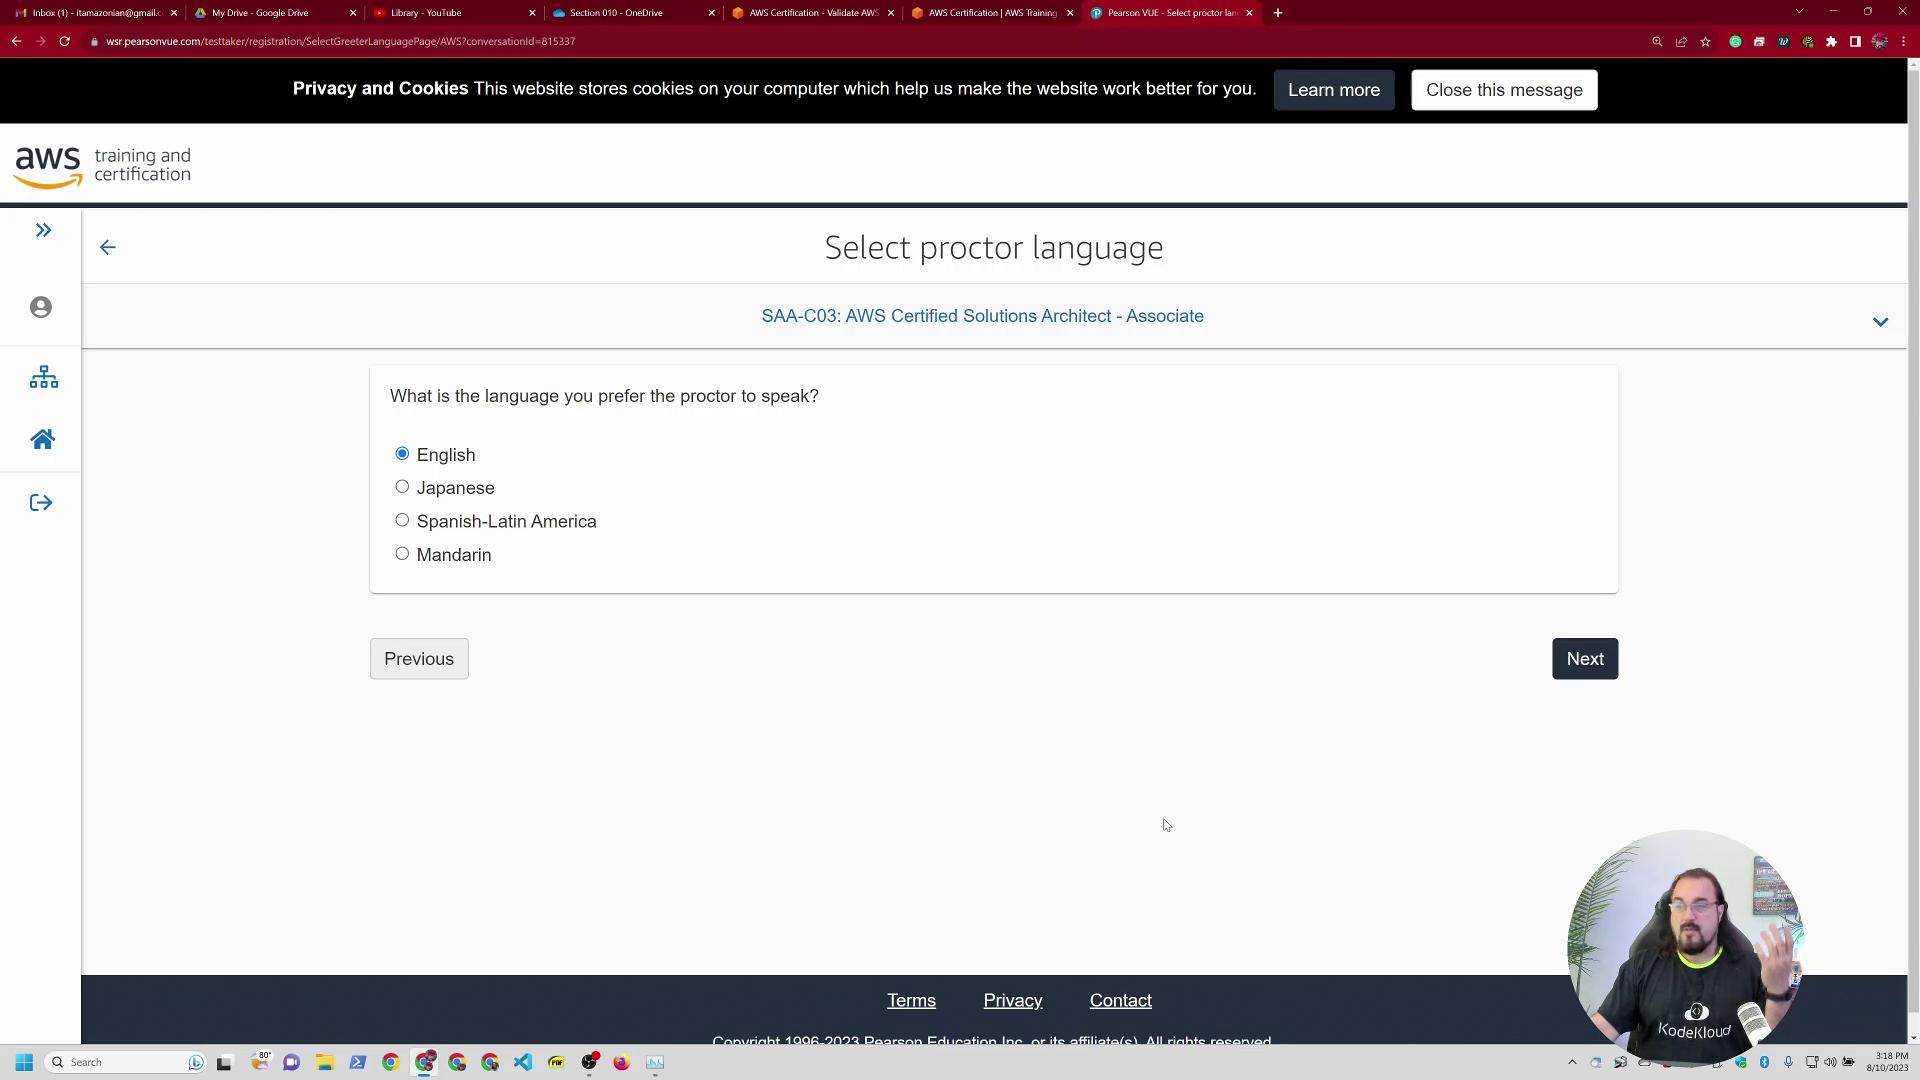Click the back arrow beside page title
Image resolution: width=1920 pixels, height=1080 pixels.
click(108, 247)
